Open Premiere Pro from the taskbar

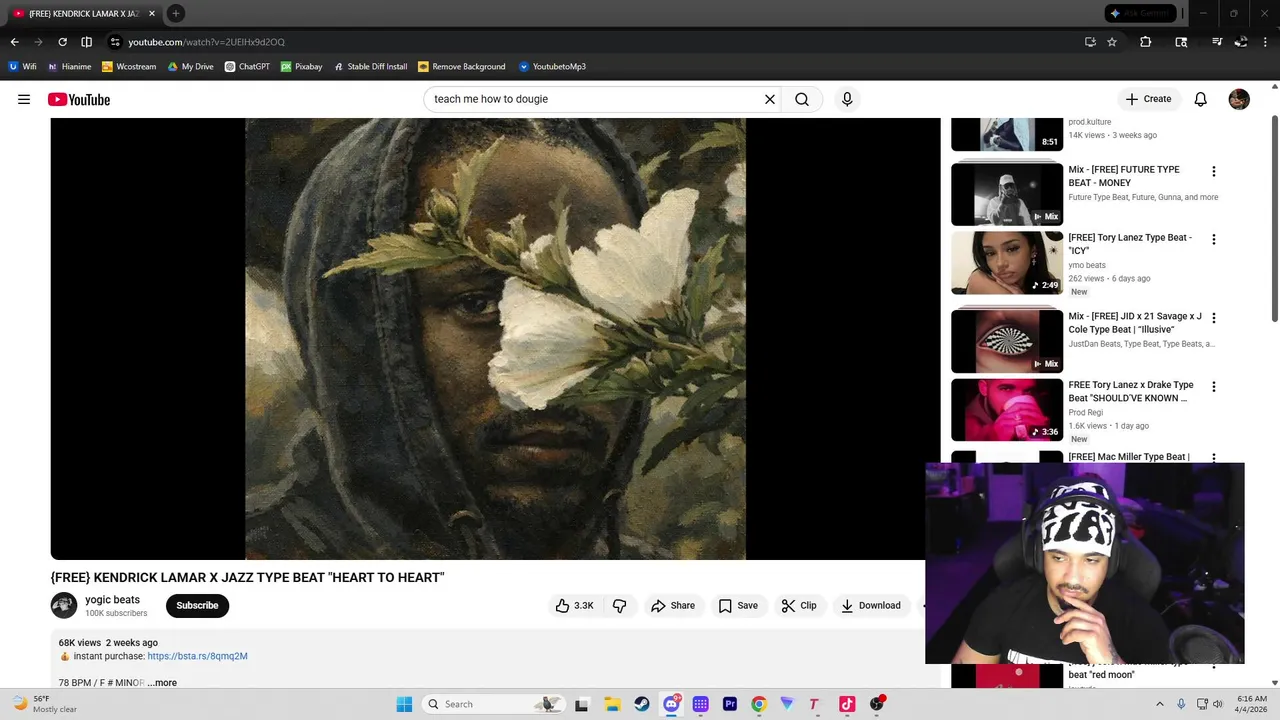pyautogui.click(x=730, y=704)
